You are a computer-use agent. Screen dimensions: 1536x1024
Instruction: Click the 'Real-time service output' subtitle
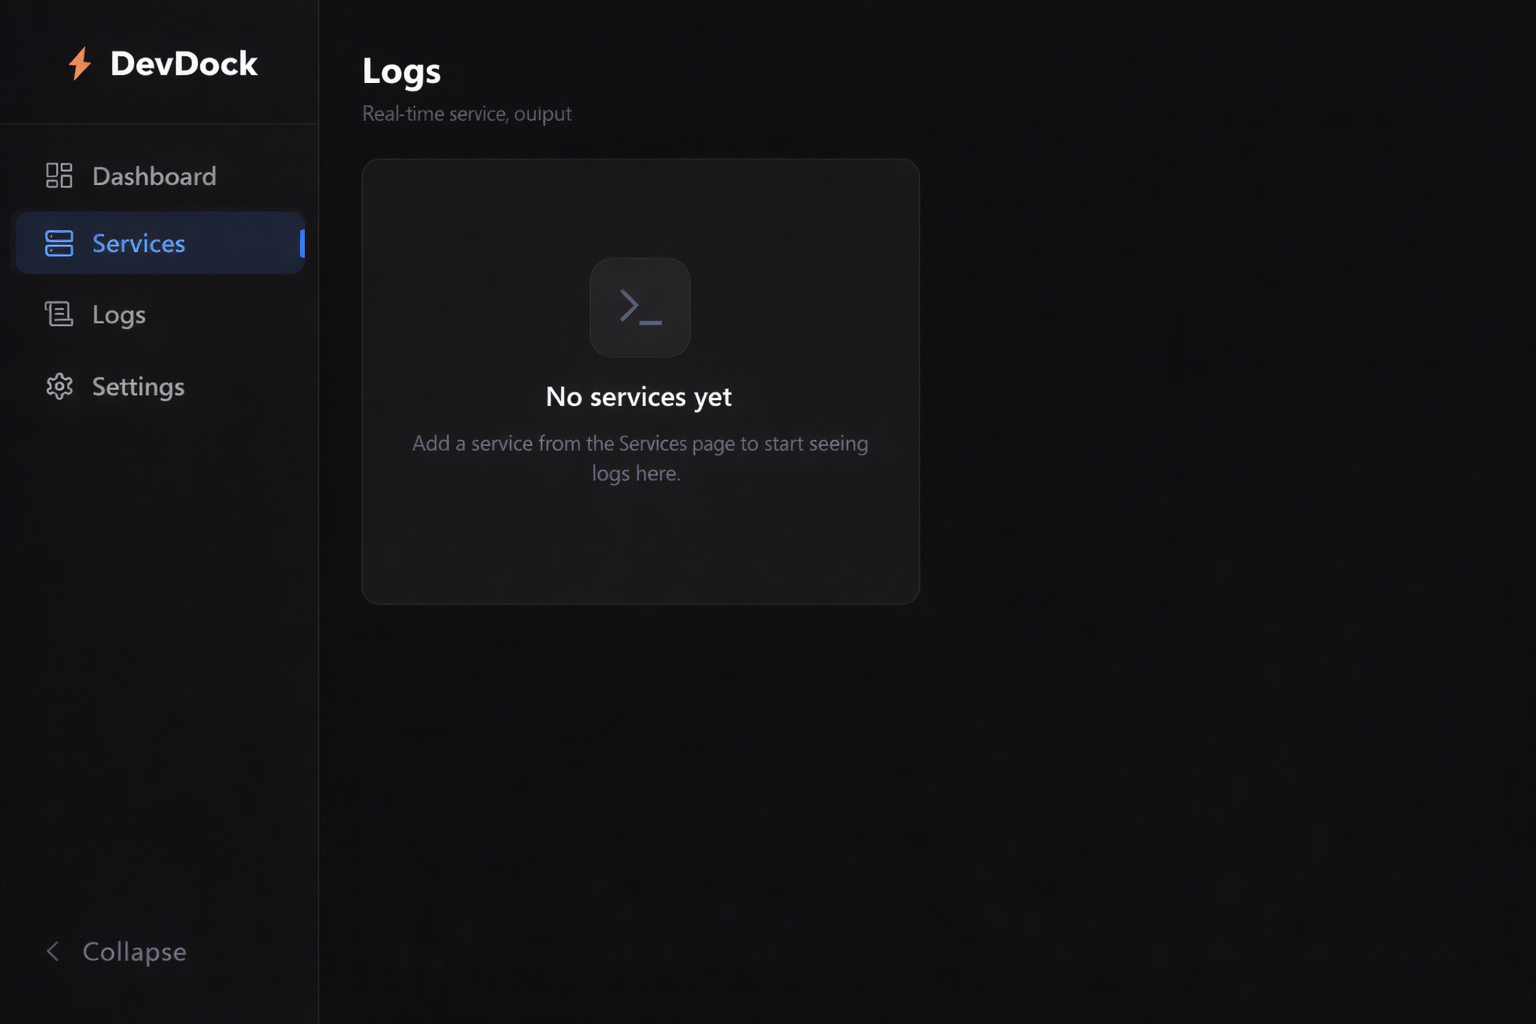tap(467, 114)
